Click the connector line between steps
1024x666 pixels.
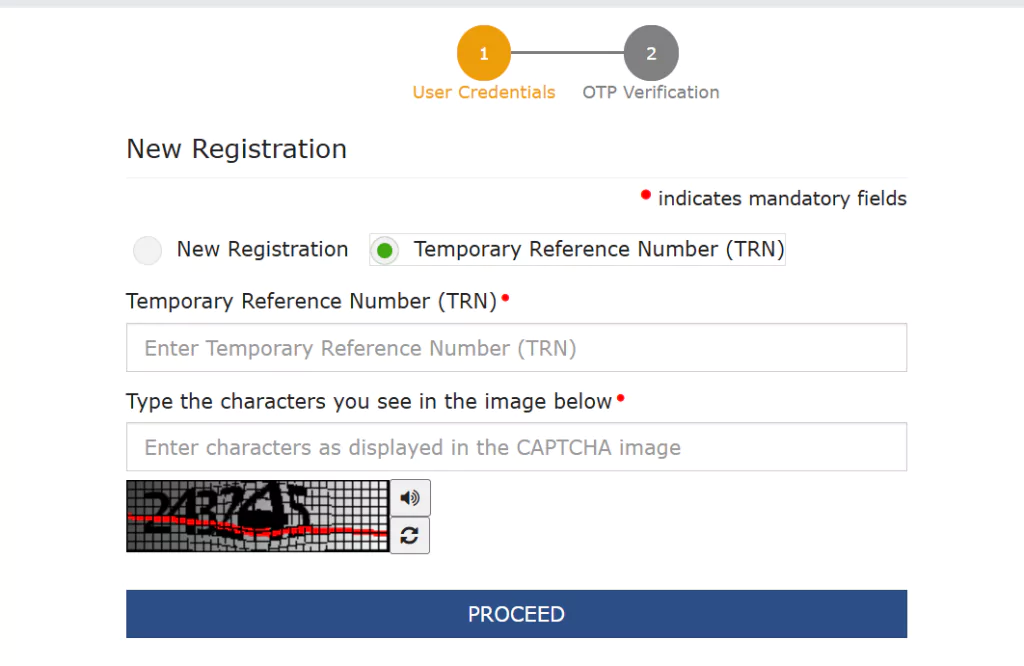point(567,53)
